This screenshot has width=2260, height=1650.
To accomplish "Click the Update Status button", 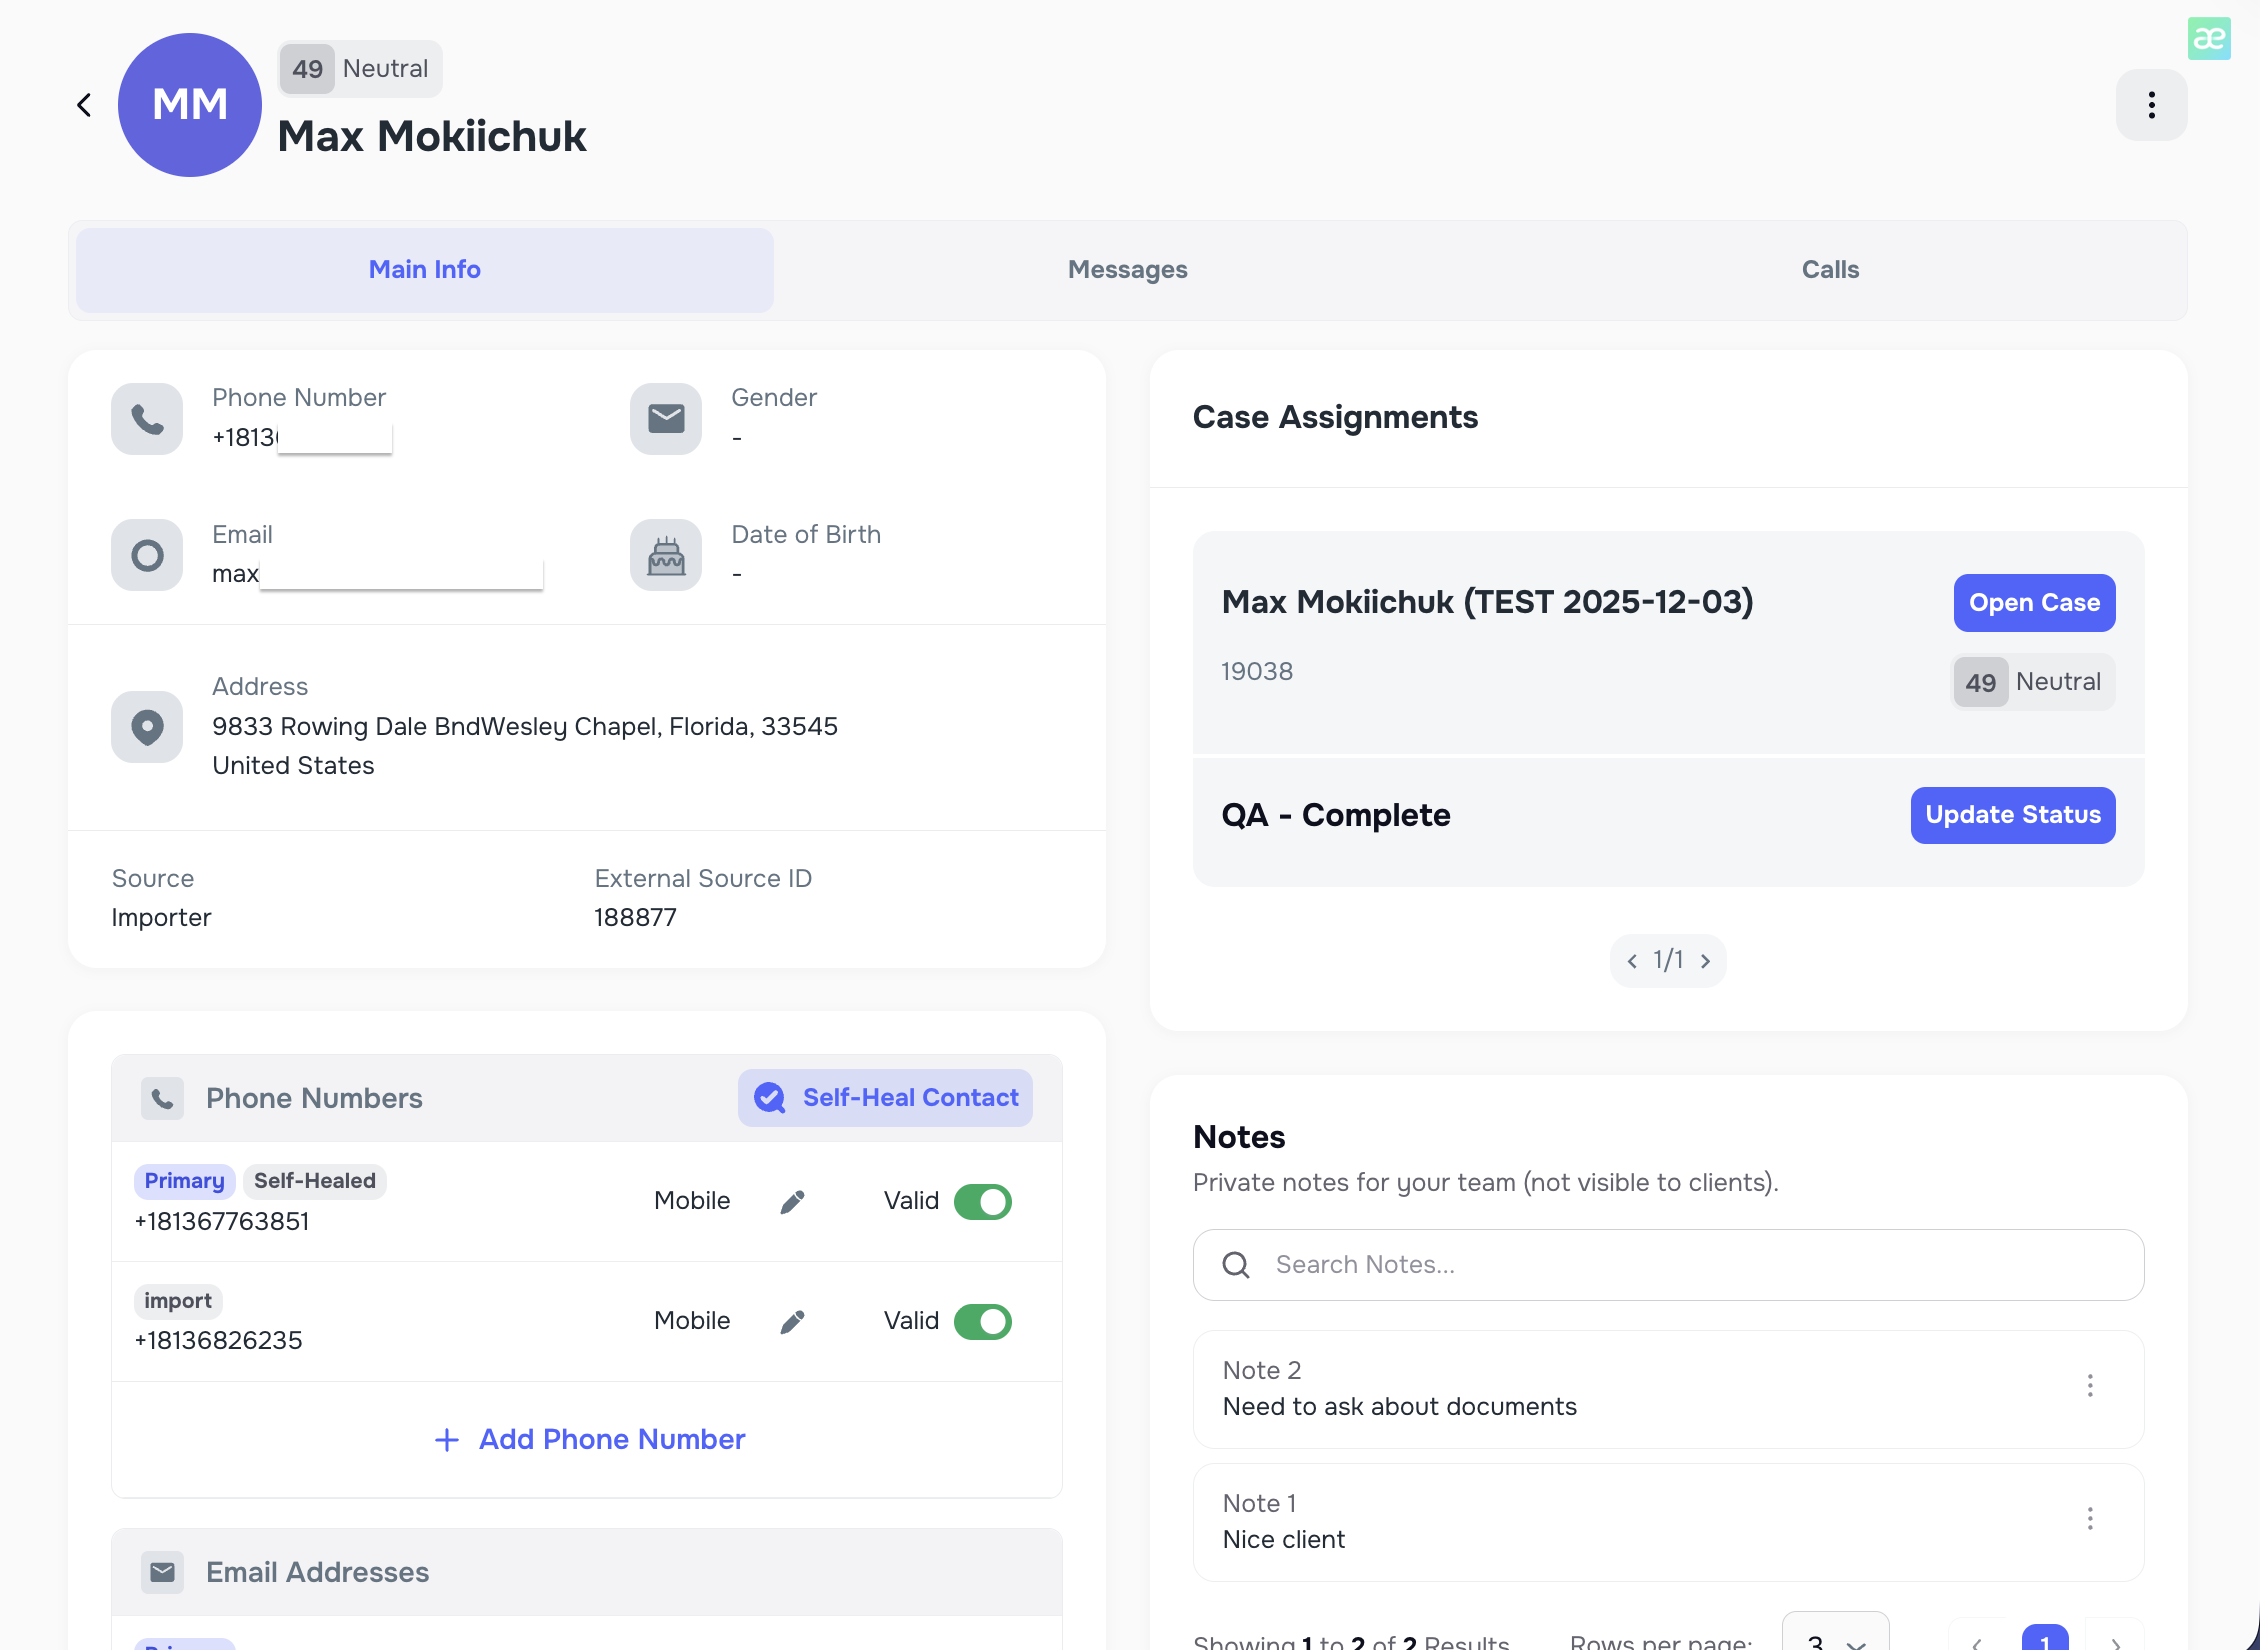I will (2012, 815).
